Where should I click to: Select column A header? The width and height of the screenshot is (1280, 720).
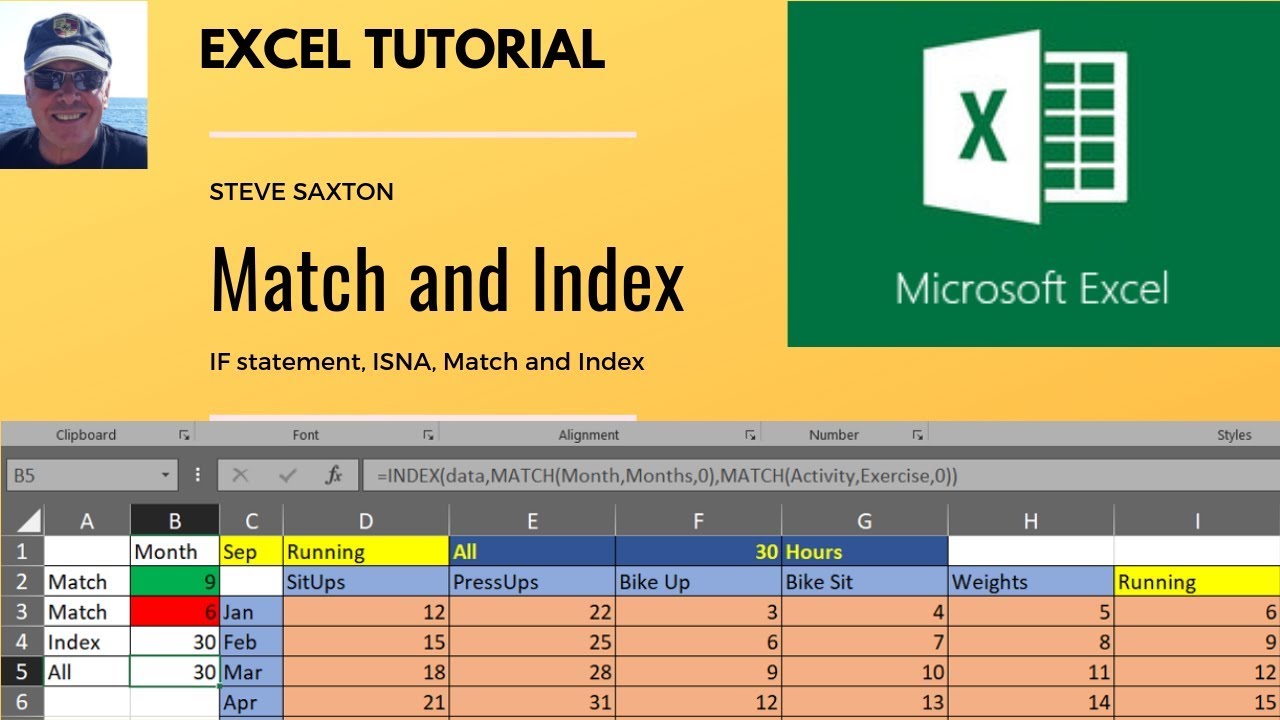[x=87, y=520]
